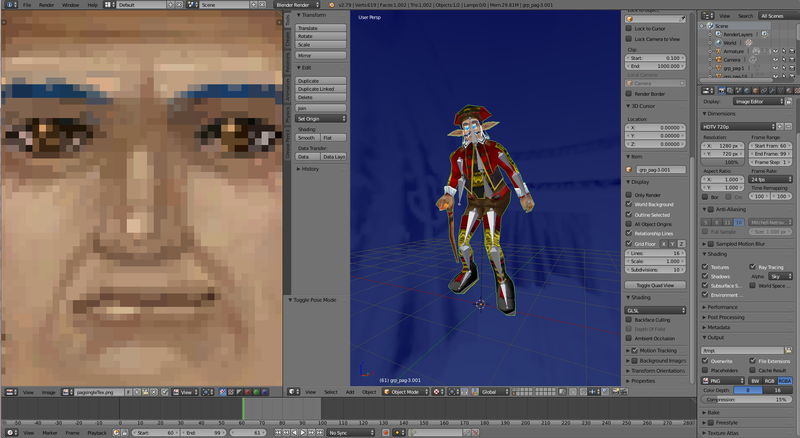Screen dimensions: 800x438
Task: Open the Render menu
Action: pos(46,5)
